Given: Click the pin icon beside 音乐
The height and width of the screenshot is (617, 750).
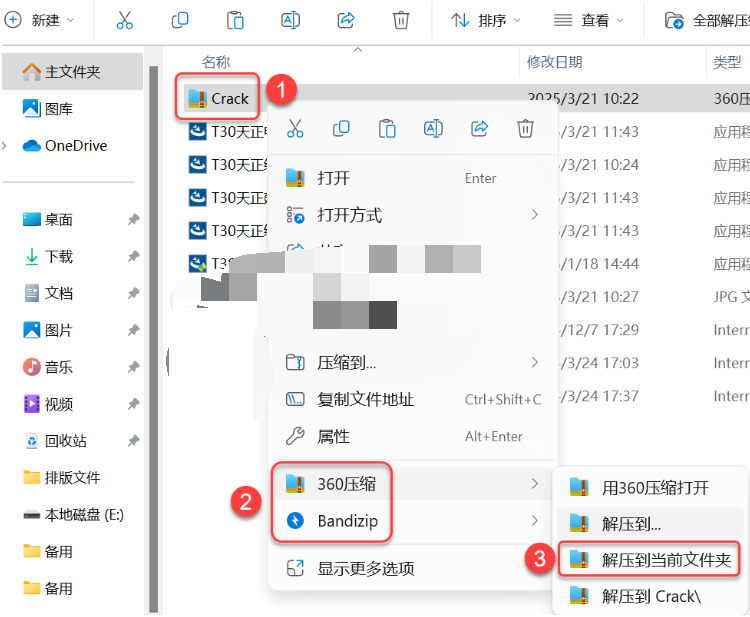Looking at the screenshot, I should tap(133, 367).
